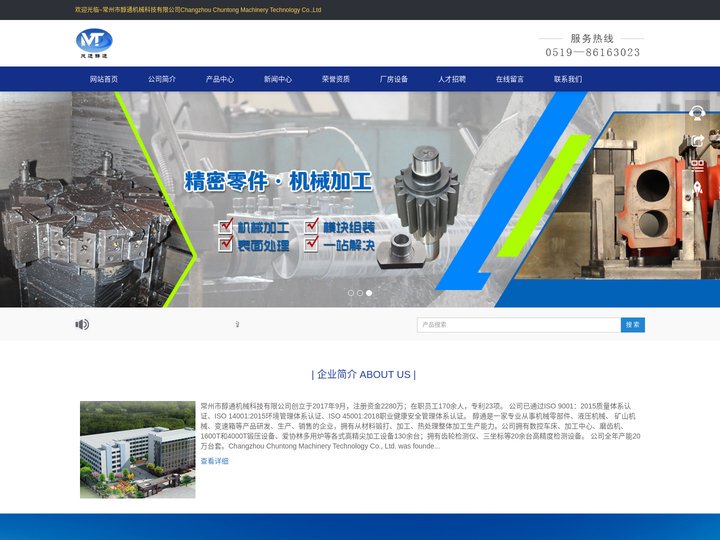Click the share arrow icon in sidebar
This screenshot has width=720, height=540.
pyautogui.click(x=697, y=140)
